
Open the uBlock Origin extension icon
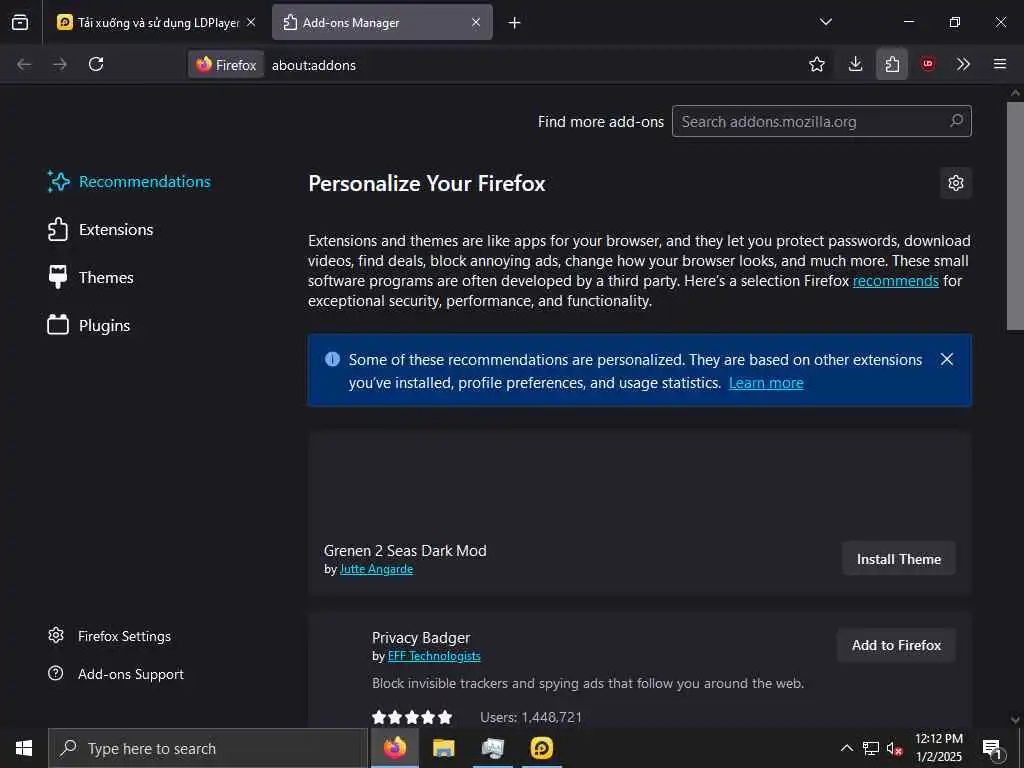pyautogui.click(x=928, y=64)
